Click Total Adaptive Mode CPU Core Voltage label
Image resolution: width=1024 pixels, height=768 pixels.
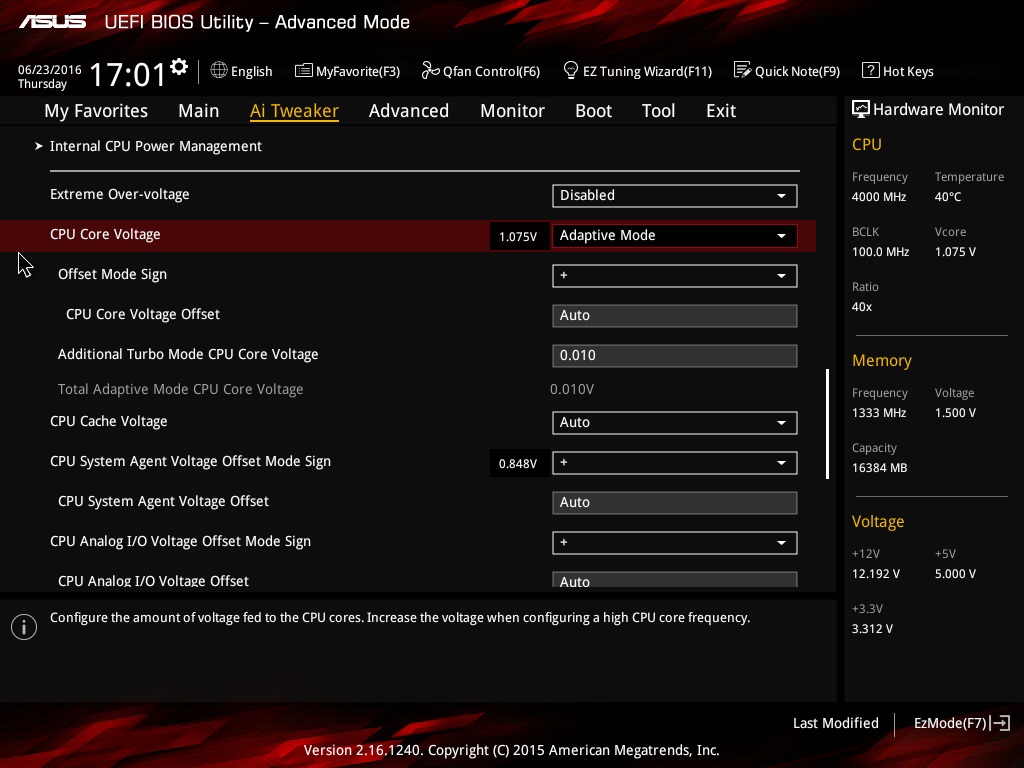pos(180,389)
